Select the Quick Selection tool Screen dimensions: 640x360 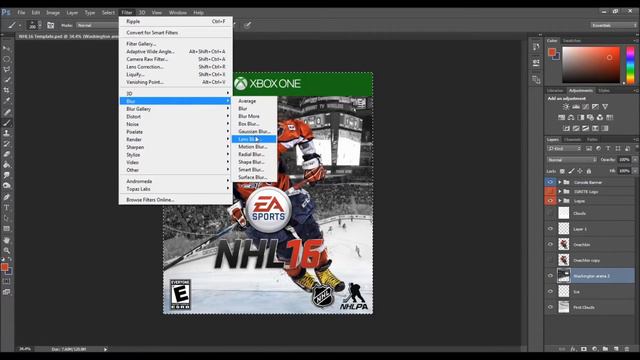7,80
